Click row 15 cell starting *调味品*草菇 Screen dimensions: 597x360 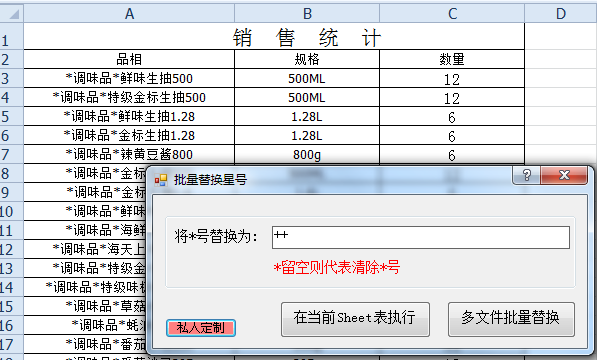85,306
